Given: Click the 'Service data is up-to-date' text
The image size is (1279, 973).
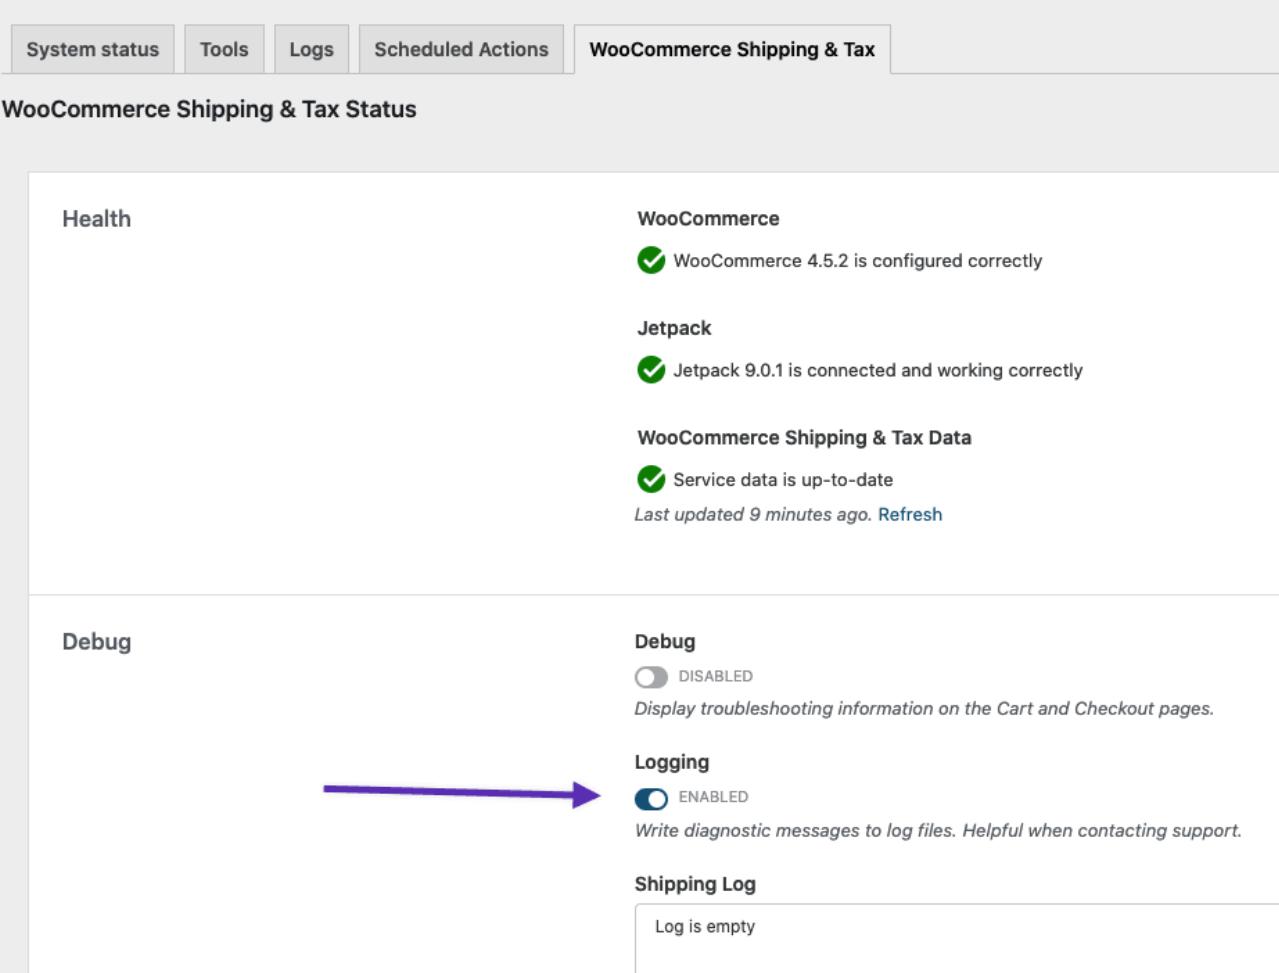Looking at the screenshot, I should tap(783, 480).
